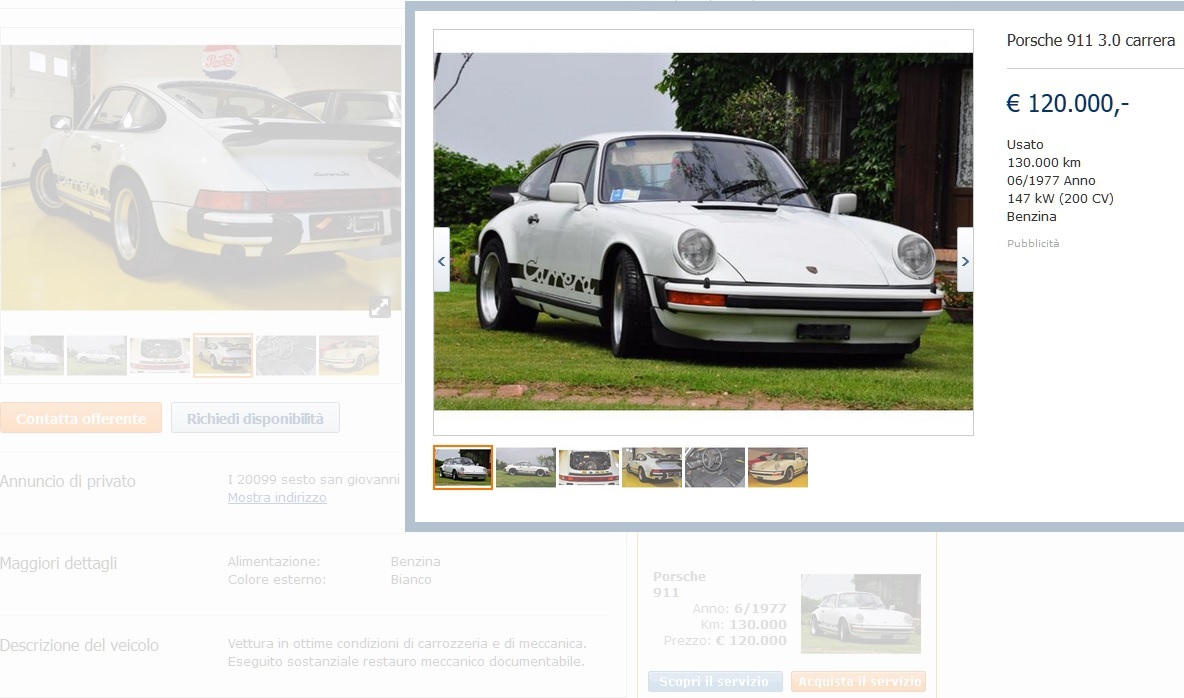
Task: Select the first lightbox thumbnail, front view on grass
Action: point(463,467)
